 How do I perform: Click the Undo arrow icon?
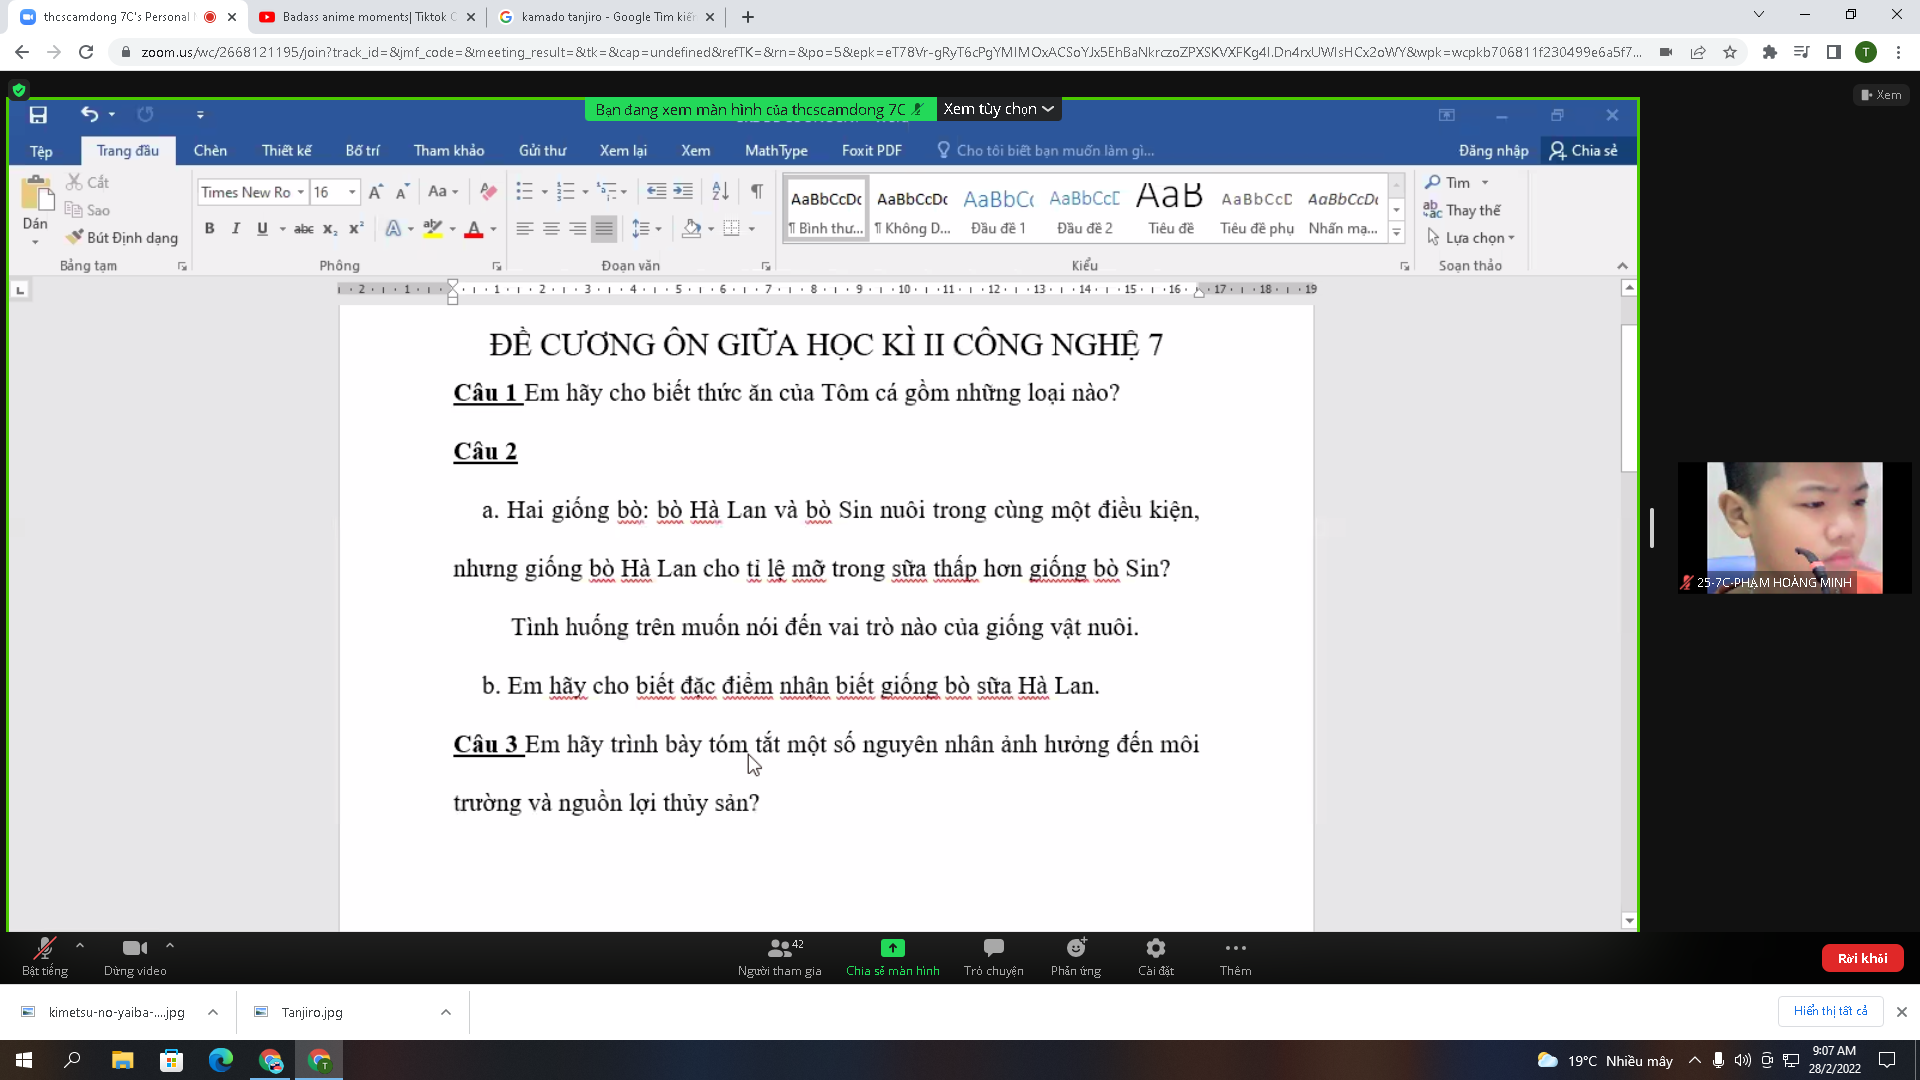89,115
